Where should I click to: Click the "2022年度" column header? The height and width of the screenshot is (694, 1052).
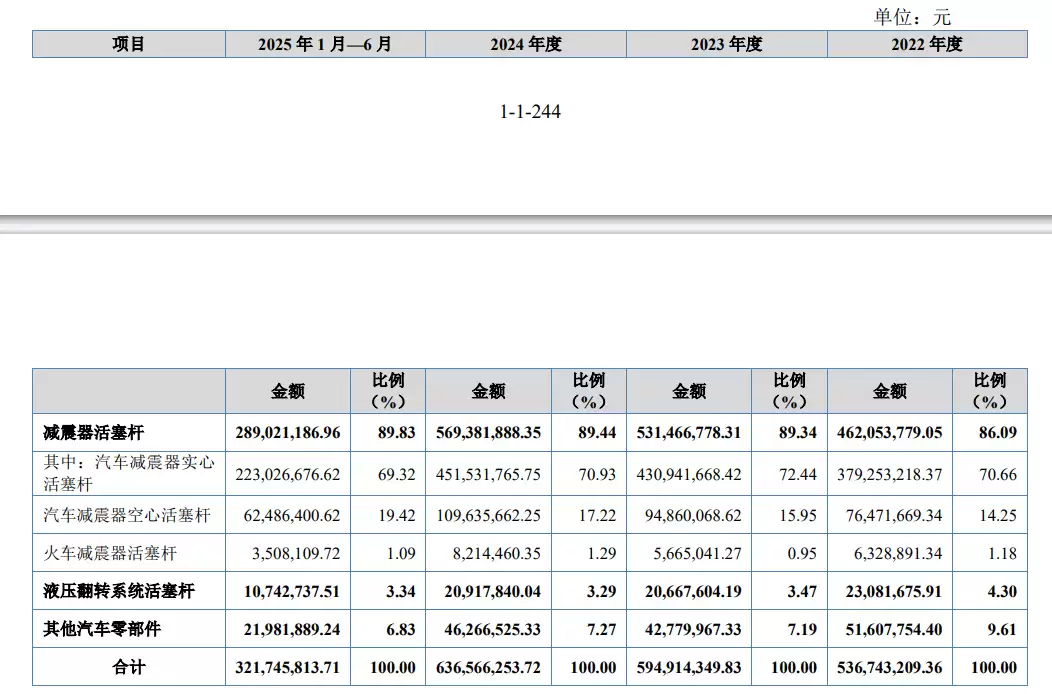pyautogui.click(x=927, y=44)
